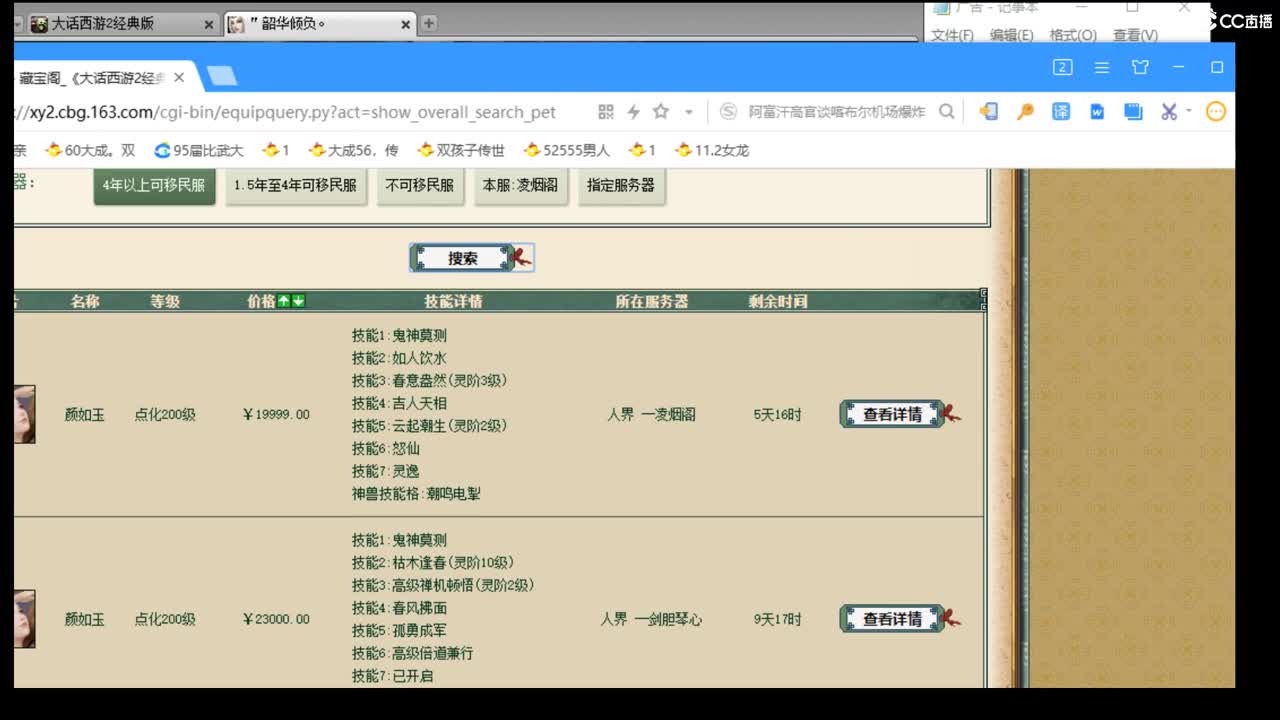This screenshot has height=720, width=1280.
Task: Click pet thumbnail in ¥23000.00 row
Action: tap(24, 619)
